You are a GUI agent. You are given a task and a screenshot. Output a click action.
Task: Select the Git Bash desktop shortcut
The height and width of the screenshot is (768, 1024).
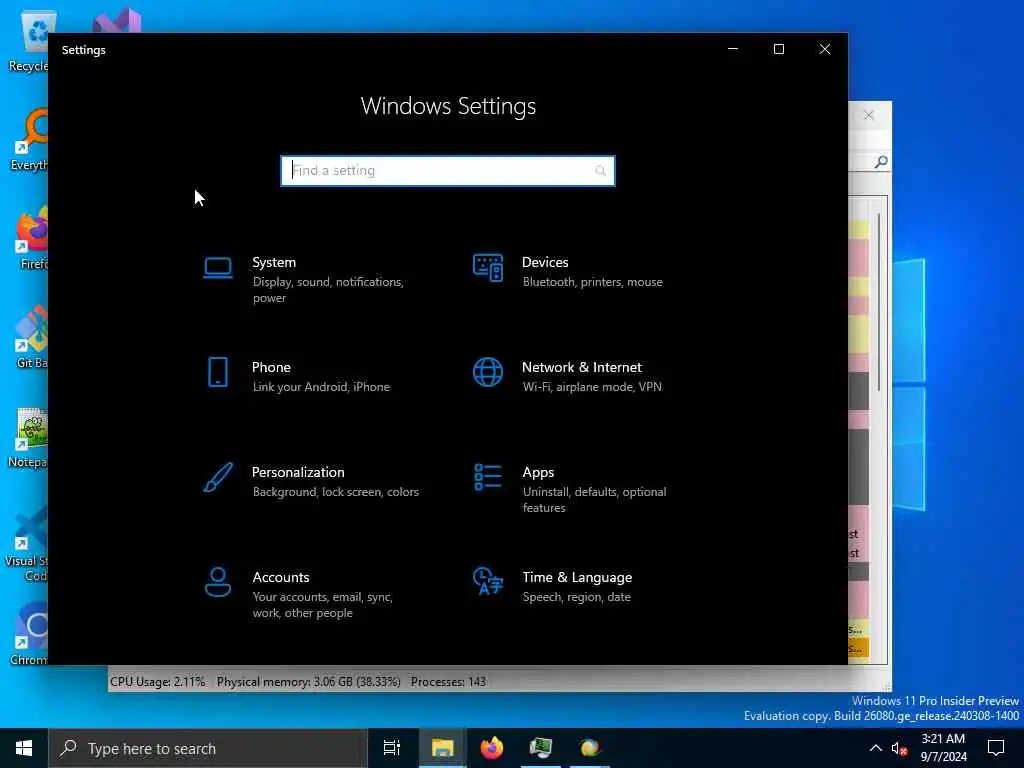pos(31,338)
